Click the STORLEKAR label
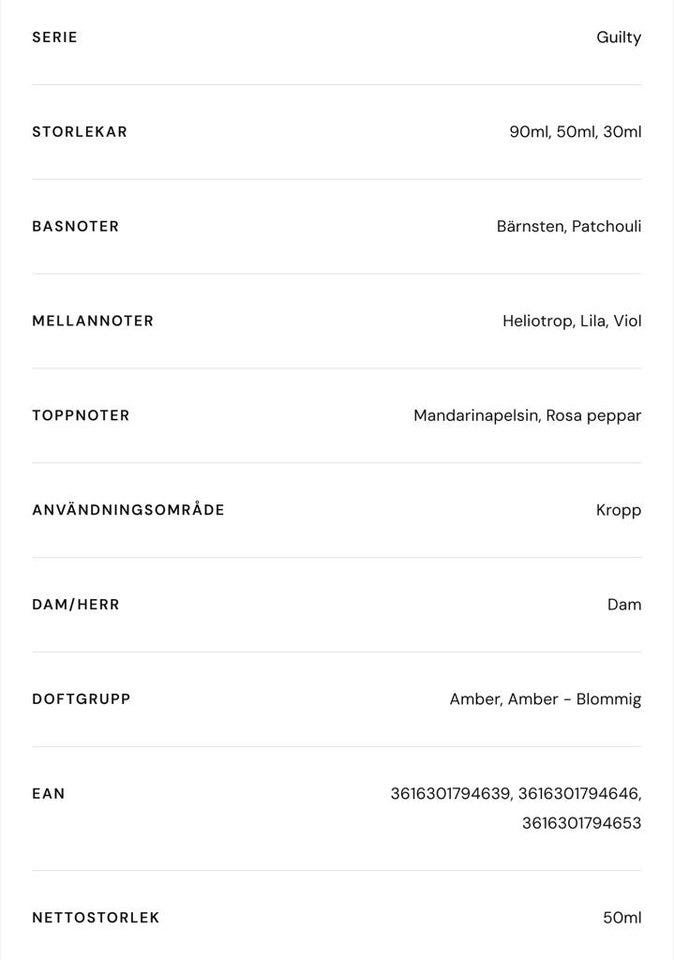Image resolution: width=674 pixels, height=960 pixels. [80, 132]
